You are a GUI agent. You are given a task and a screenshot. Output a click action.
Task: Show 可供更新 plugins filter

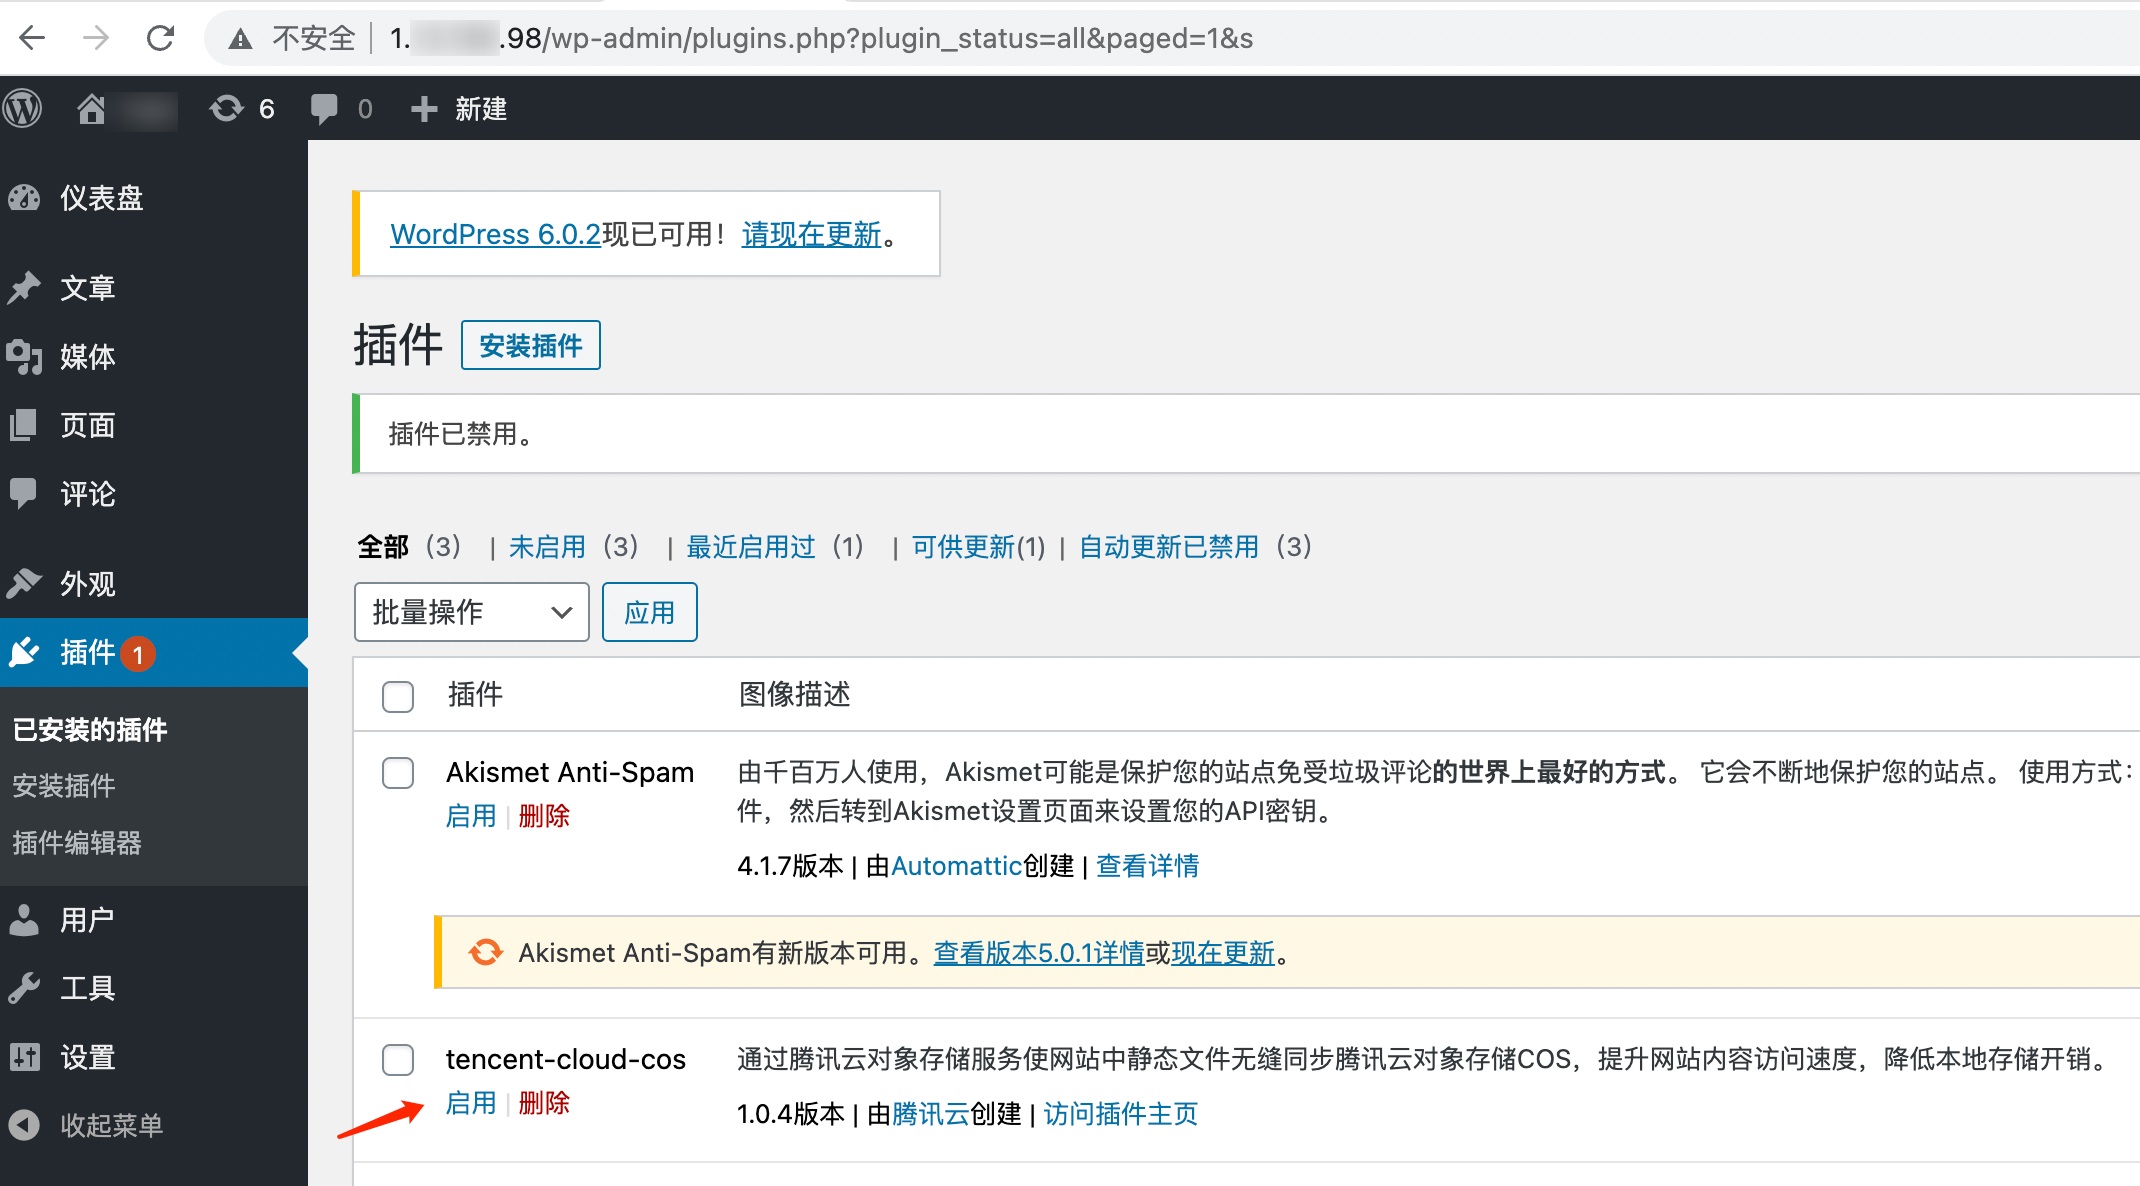[x=963, y=547]
